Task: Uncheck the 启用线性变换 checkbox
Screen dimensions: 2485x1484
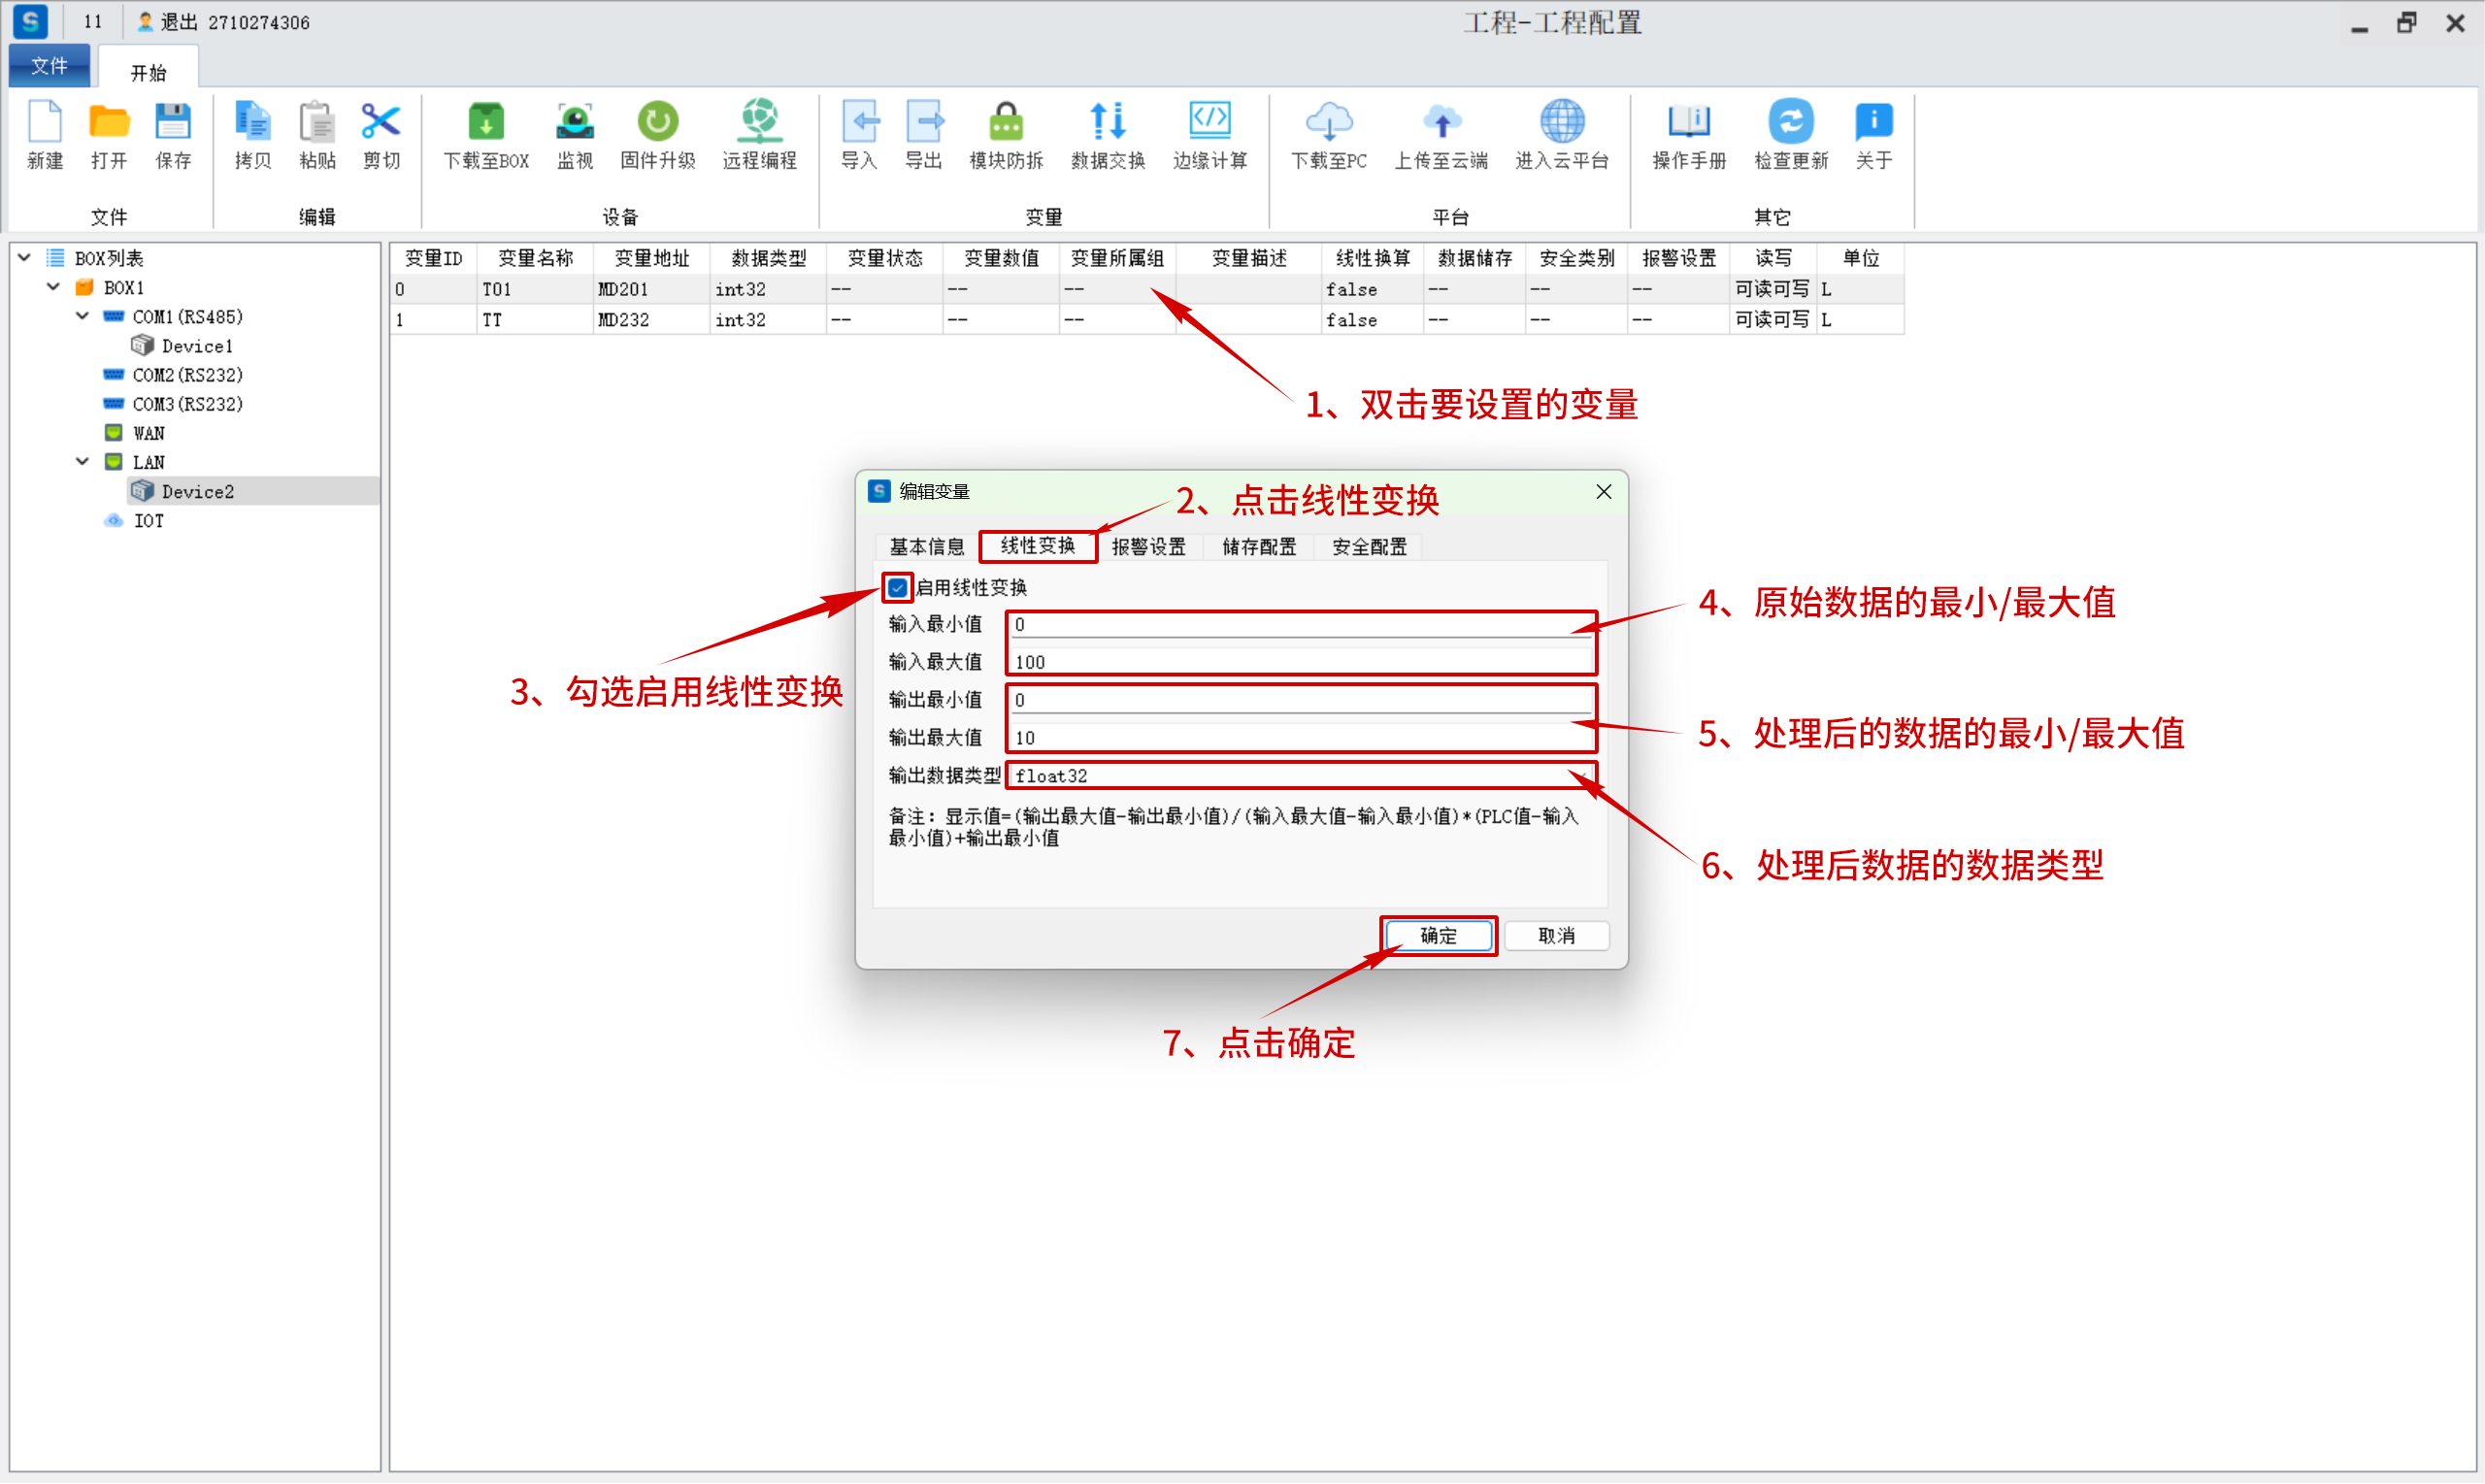Action: pos(897,587)
